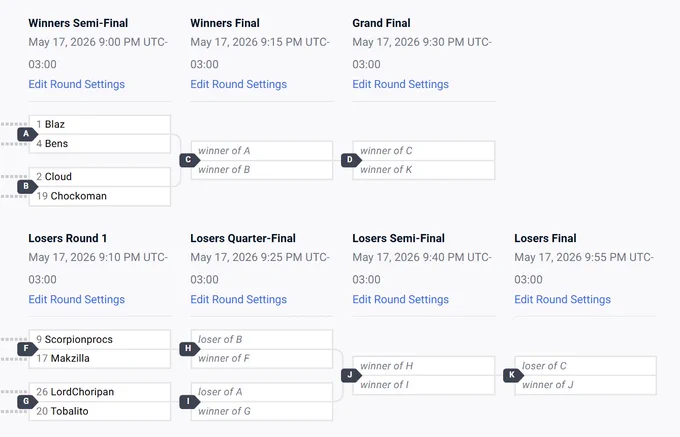
Task: Edit Round Settings for Winners Final
Action: pyautogui.click(x=239, y=84)
